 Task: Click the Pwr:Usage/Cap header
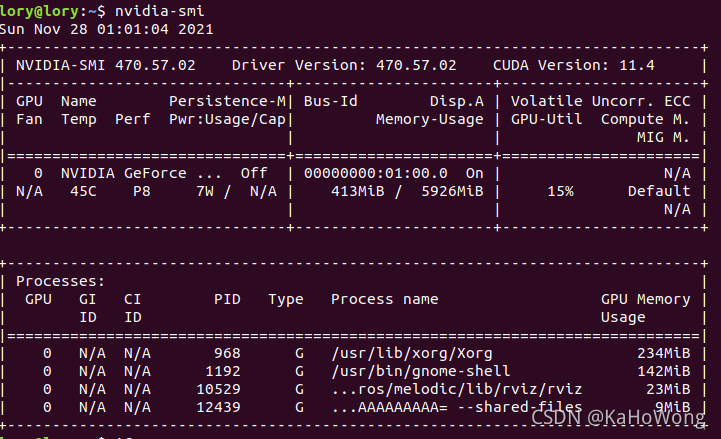tap(227, 120)
